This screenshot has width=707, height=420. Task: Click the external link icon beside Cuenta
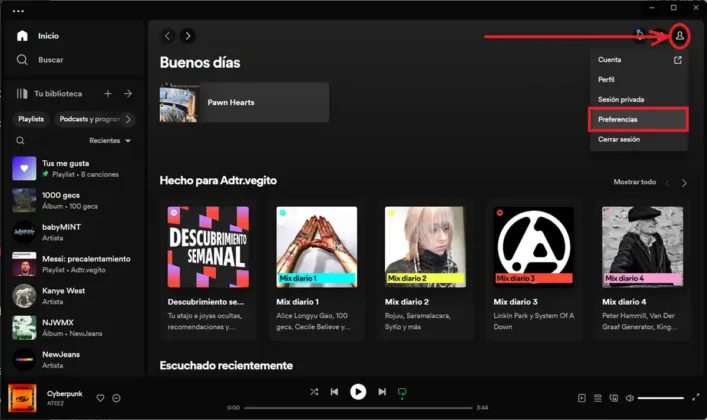tap(678, 60)
